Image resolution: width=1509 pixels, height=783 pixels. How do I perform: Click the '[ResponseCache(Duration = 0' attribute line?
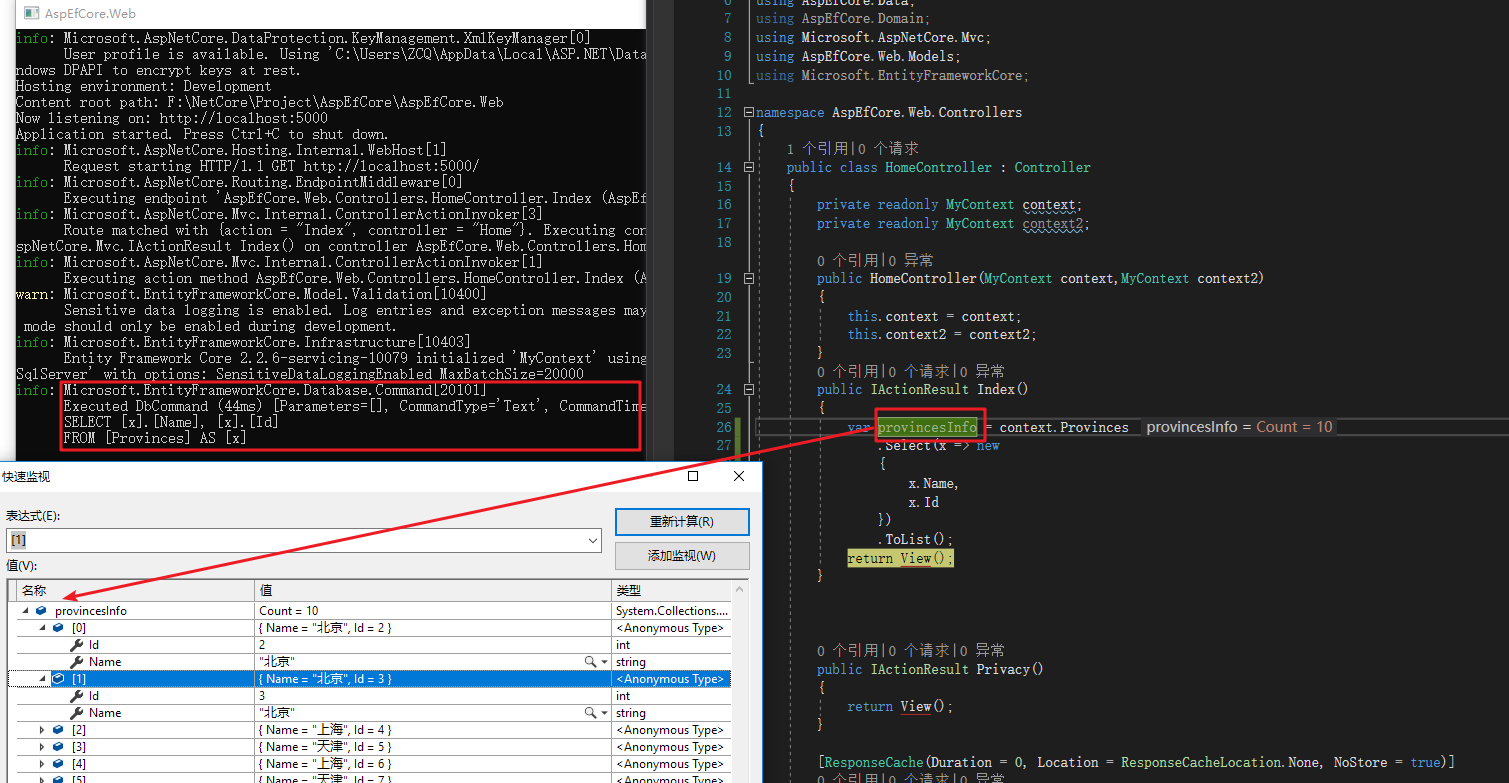(1136, 762)
